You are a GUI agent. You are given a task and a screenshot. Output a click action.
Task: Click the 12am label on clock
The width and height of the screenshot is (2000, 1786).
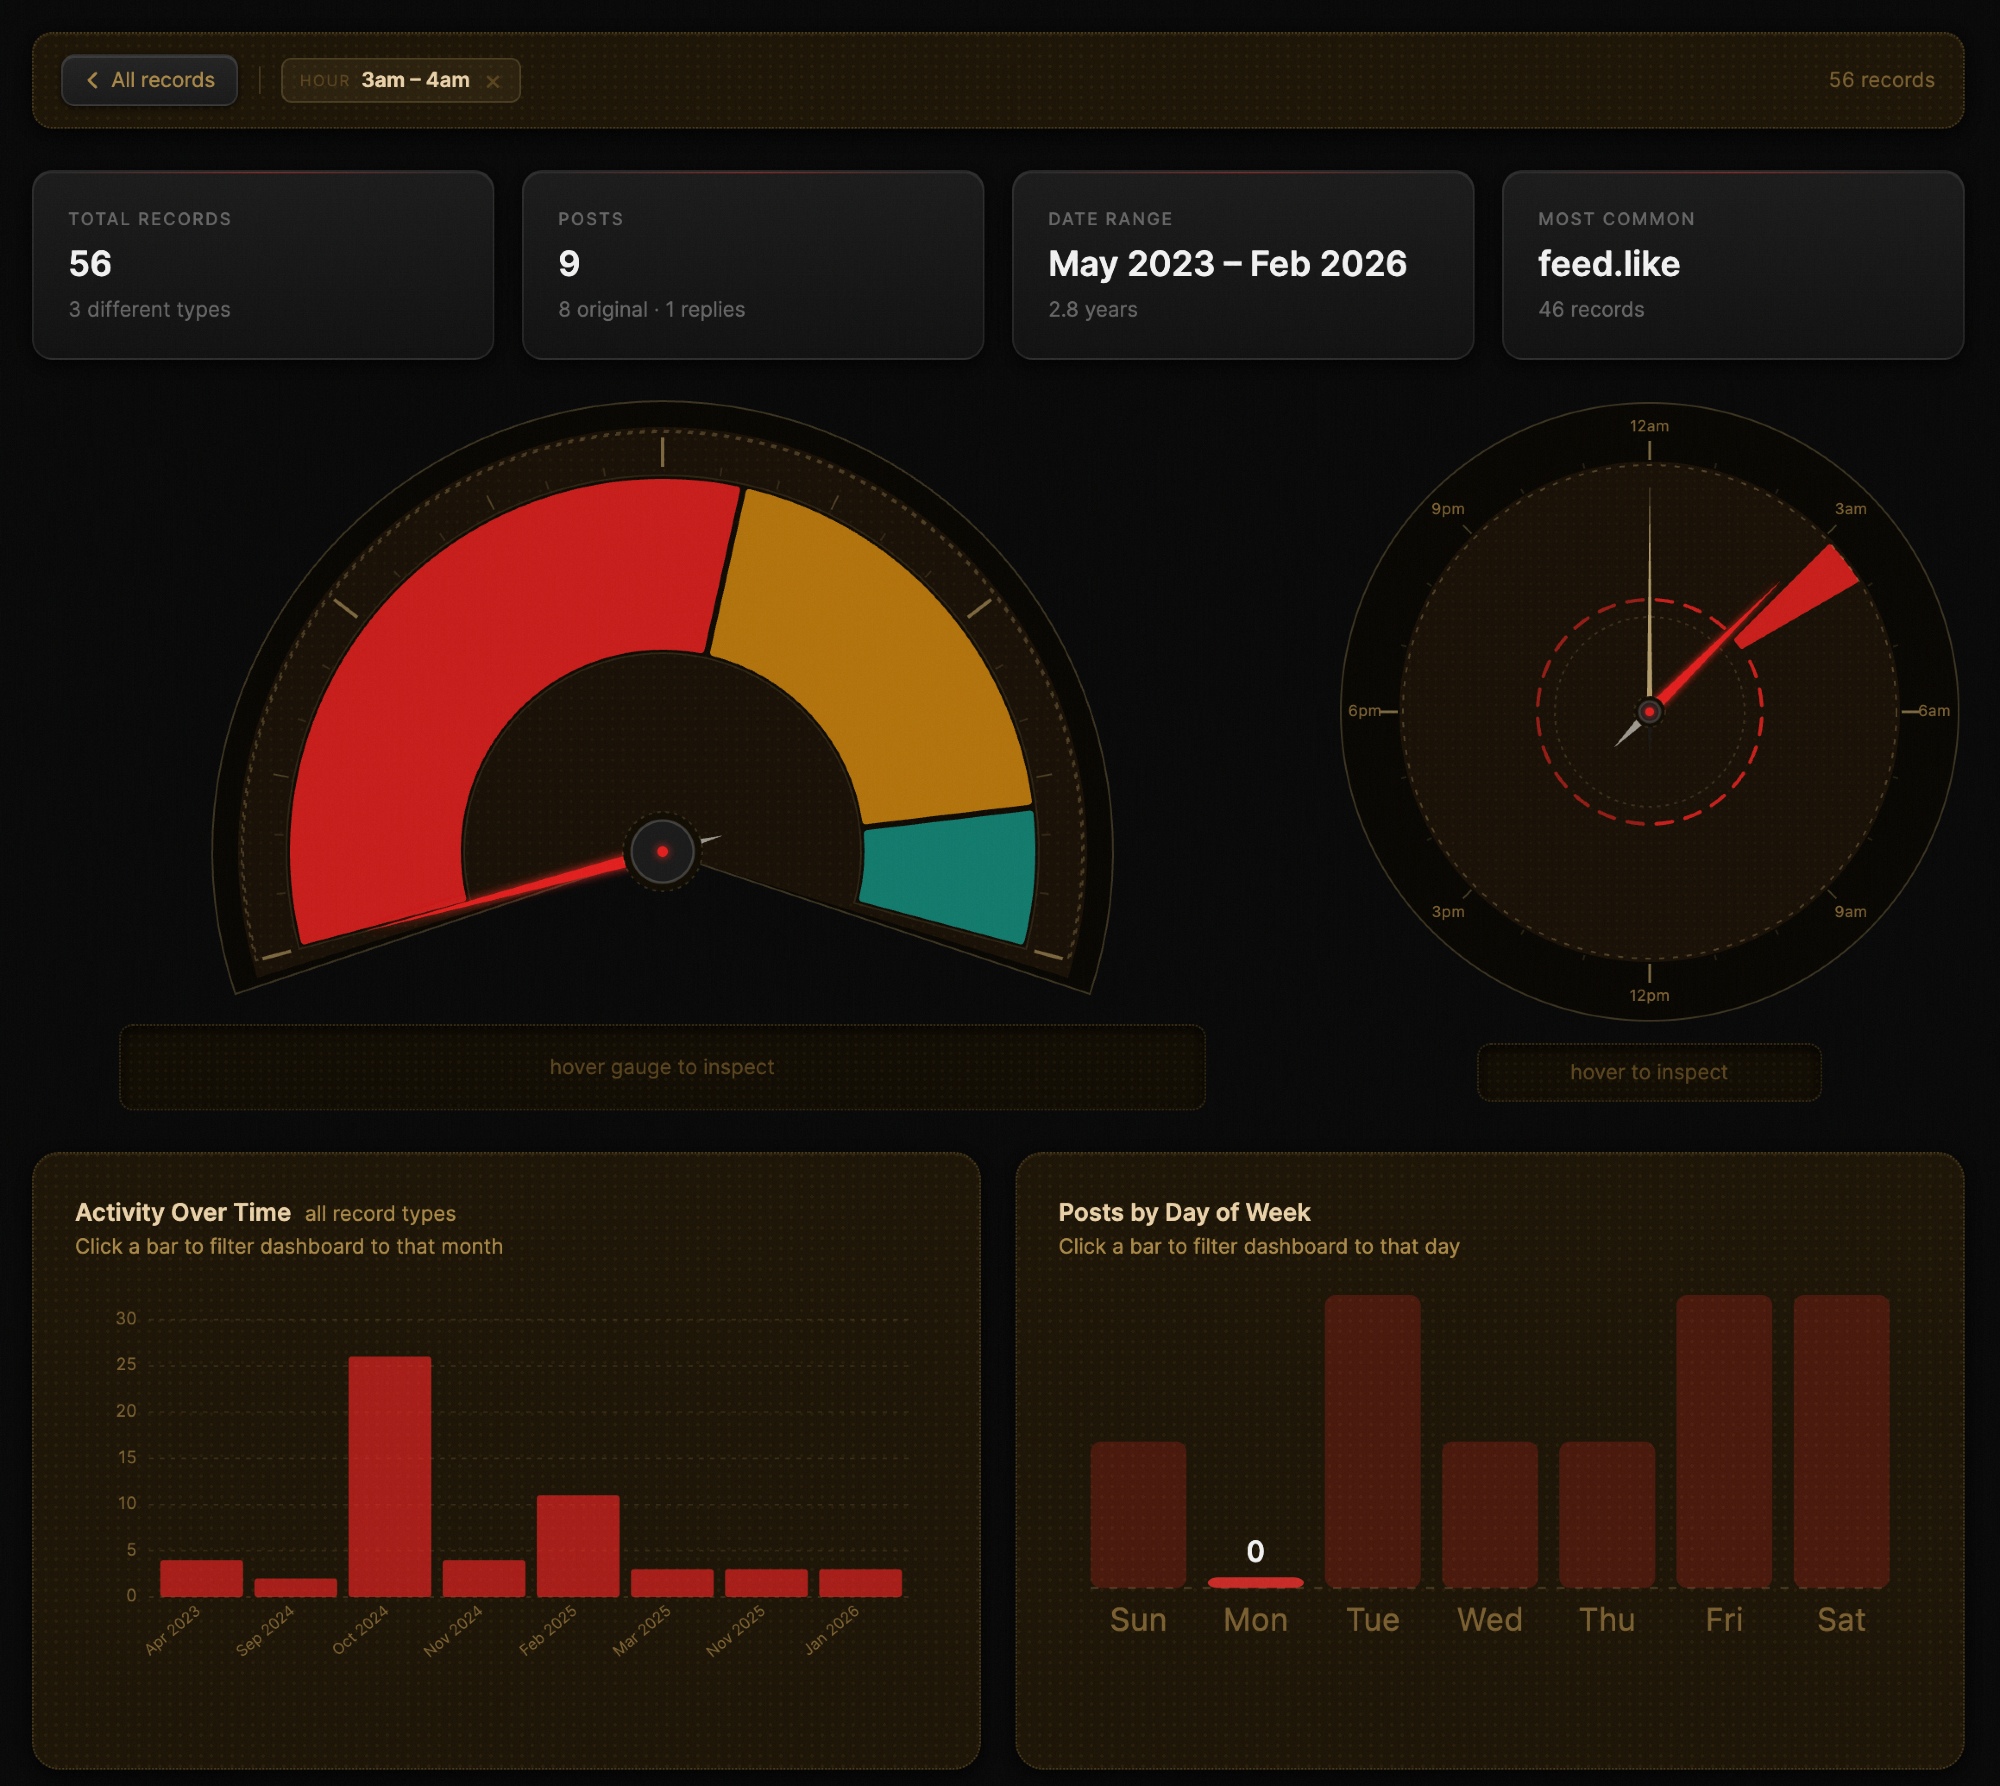pos(1649,426)
